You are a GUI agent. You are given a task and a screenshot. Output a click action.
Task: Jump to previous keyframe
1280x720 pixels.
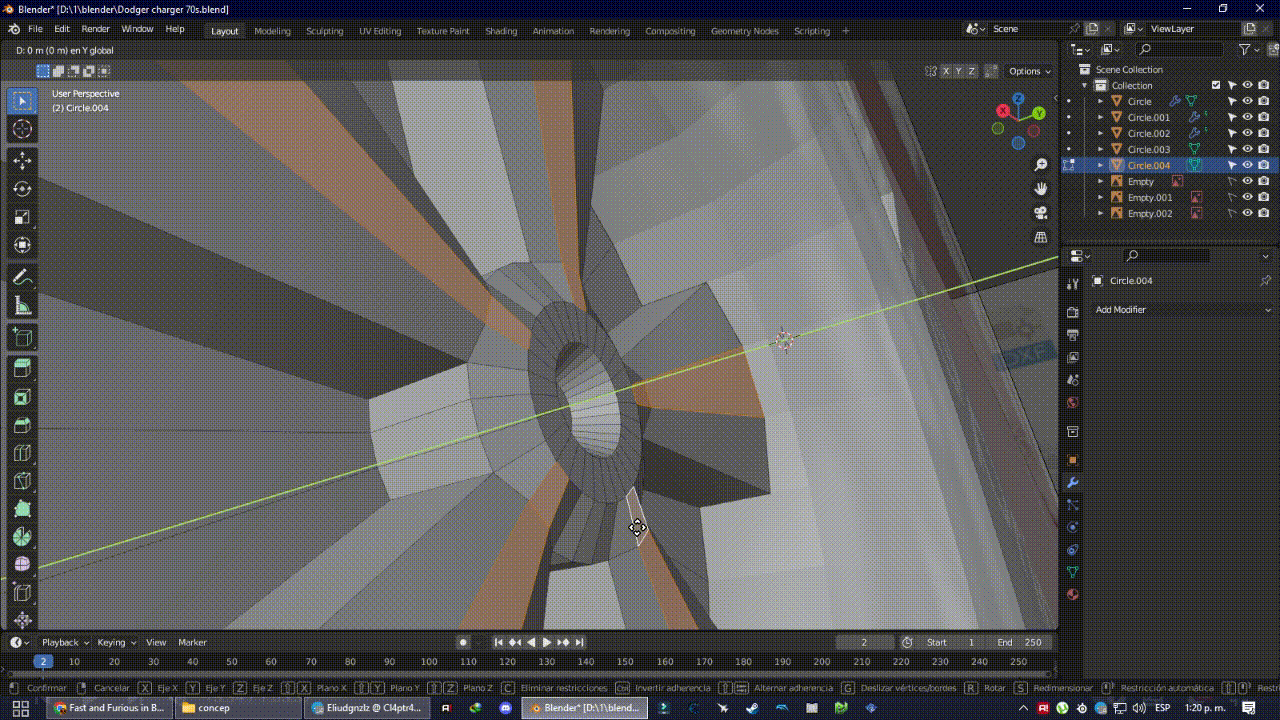[x=515, y=642]
